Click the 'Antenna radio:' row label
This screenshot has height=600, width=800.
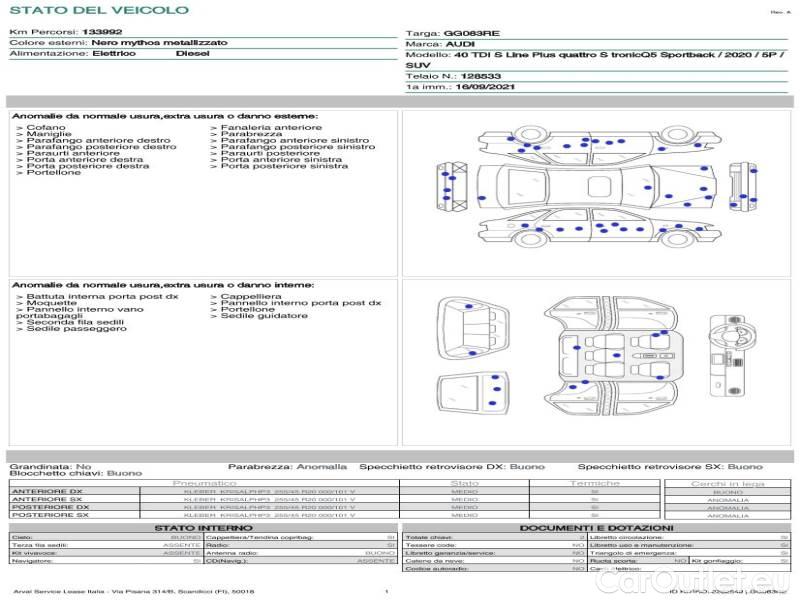tap(232, 553)
